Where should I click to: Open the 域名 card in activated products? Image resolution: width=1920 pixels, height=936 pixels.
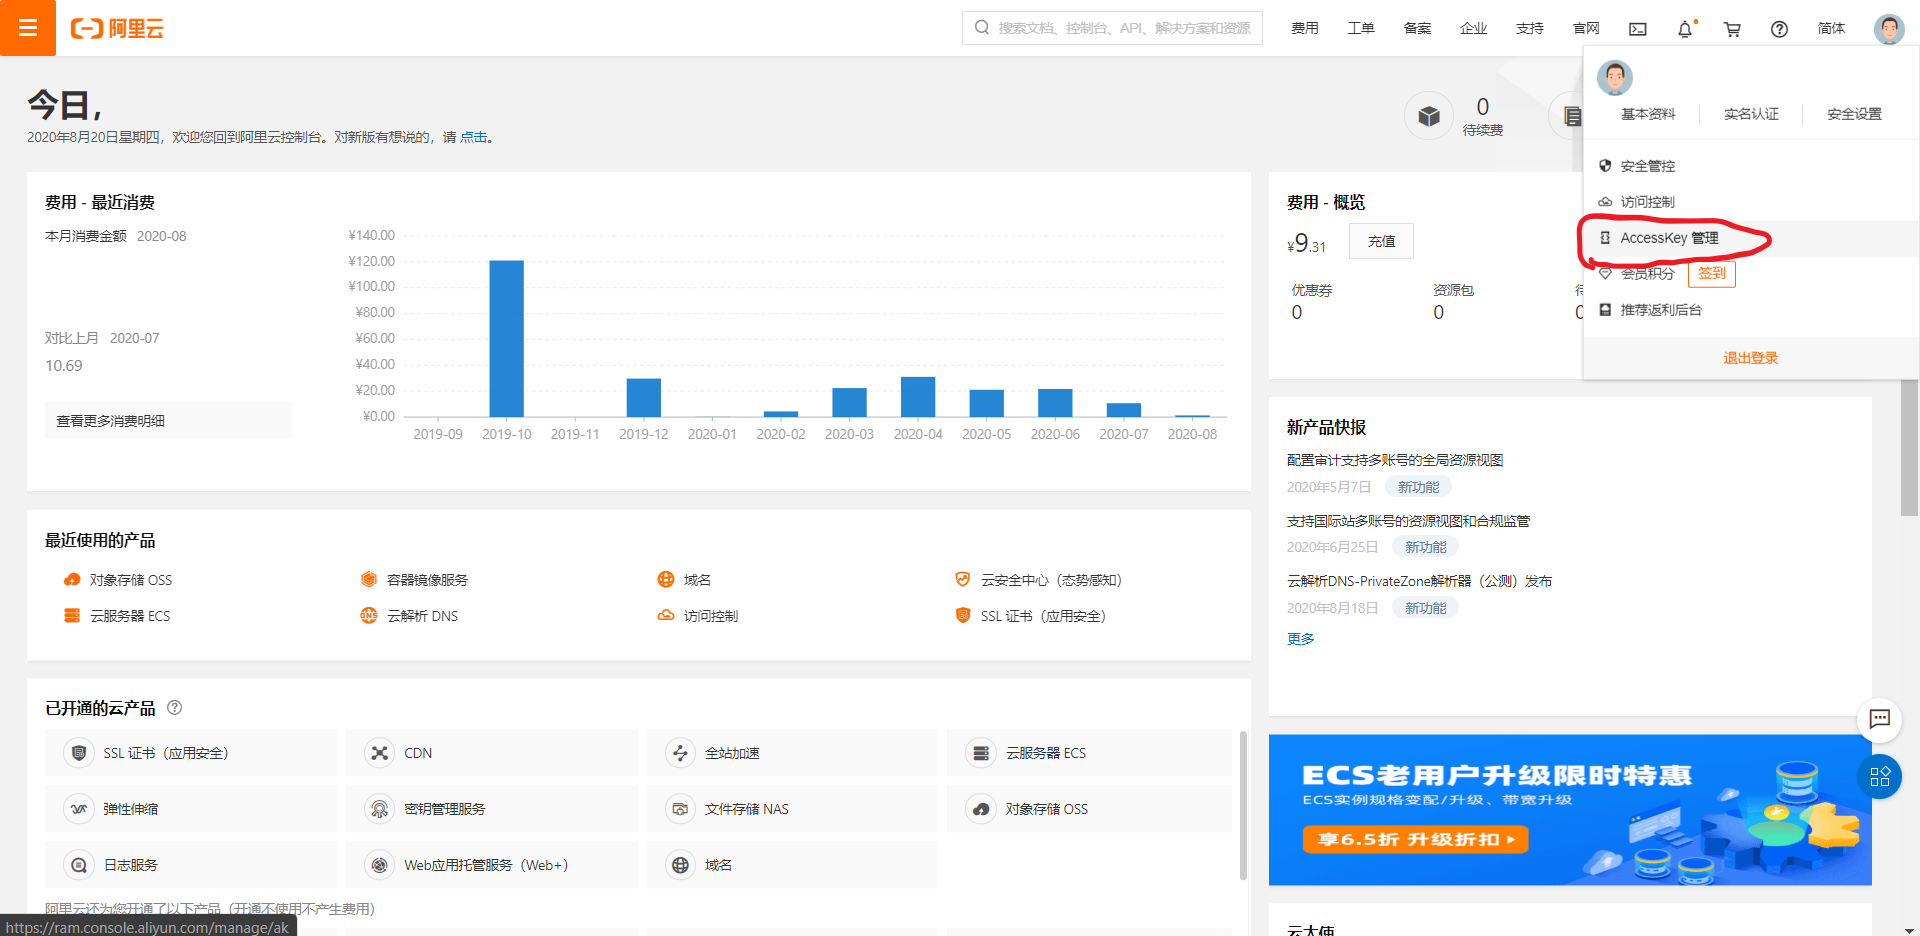point(792,865)
